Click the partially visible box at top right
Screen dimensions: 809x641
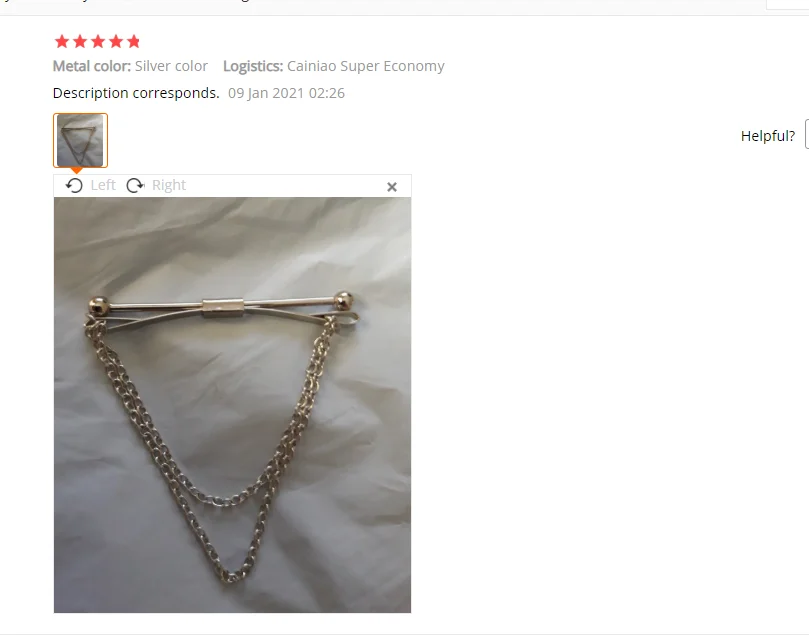tap(787, 5)
